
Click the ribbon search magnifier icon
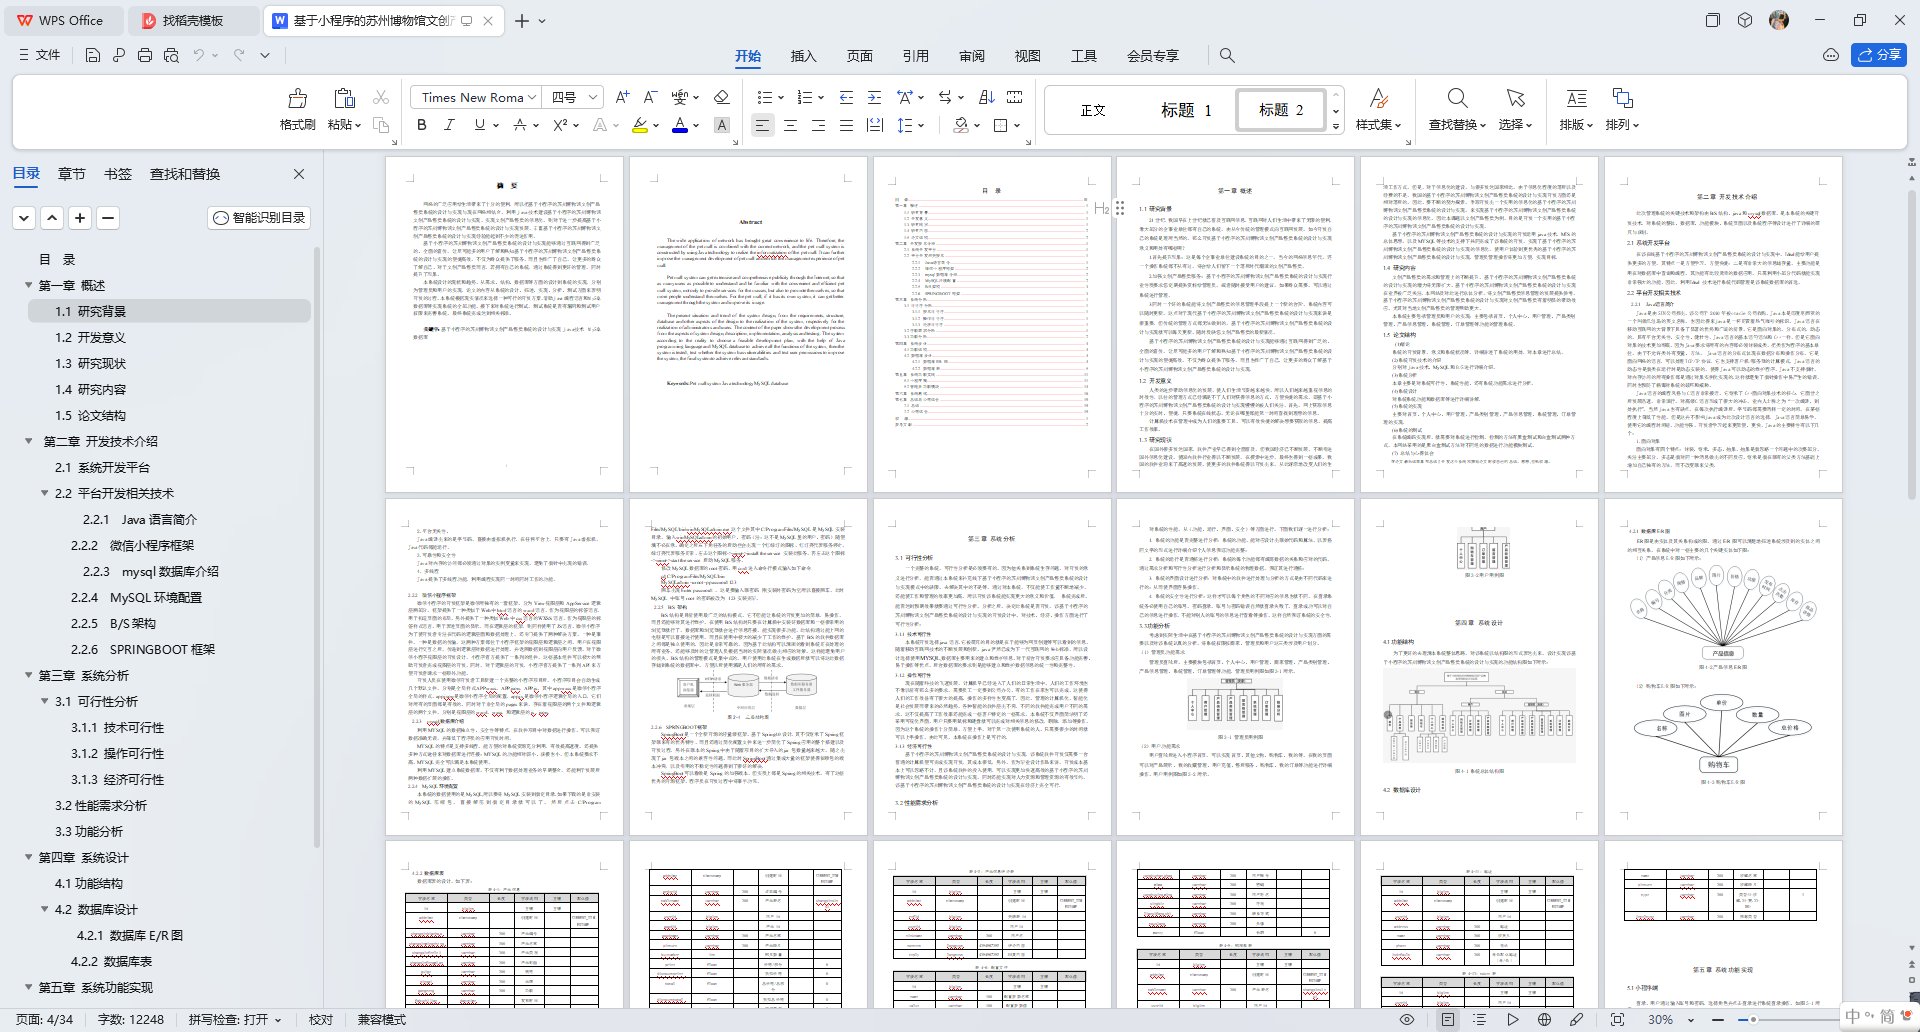click(1227, 56)
